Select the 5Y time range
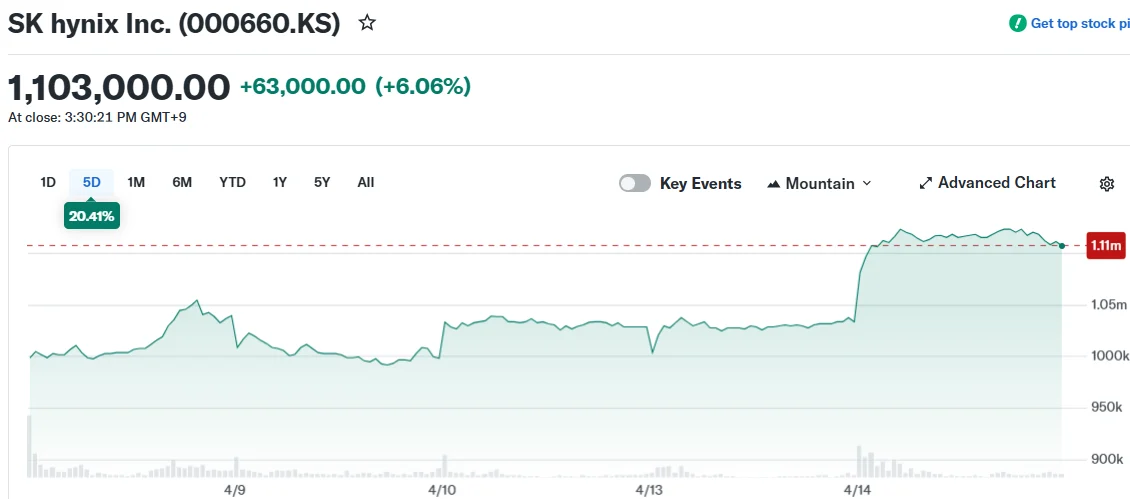 click(322, 182)
